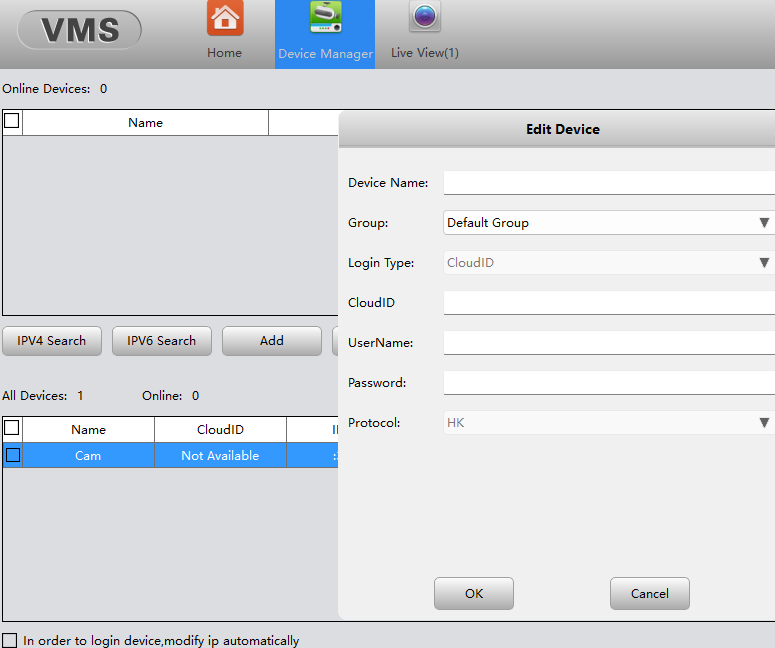Image resolution: width=775 pixels, height=648 pixels.
Task: Cancel the Edit Device dialog
Action: click(650, 594)
